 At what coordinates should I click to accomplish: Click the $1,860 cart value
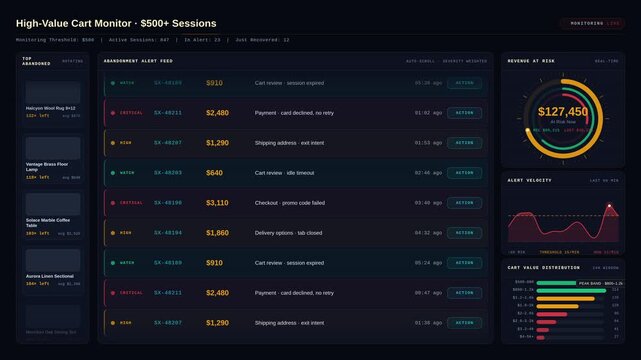pyautogui.click(x=217, y=233)
